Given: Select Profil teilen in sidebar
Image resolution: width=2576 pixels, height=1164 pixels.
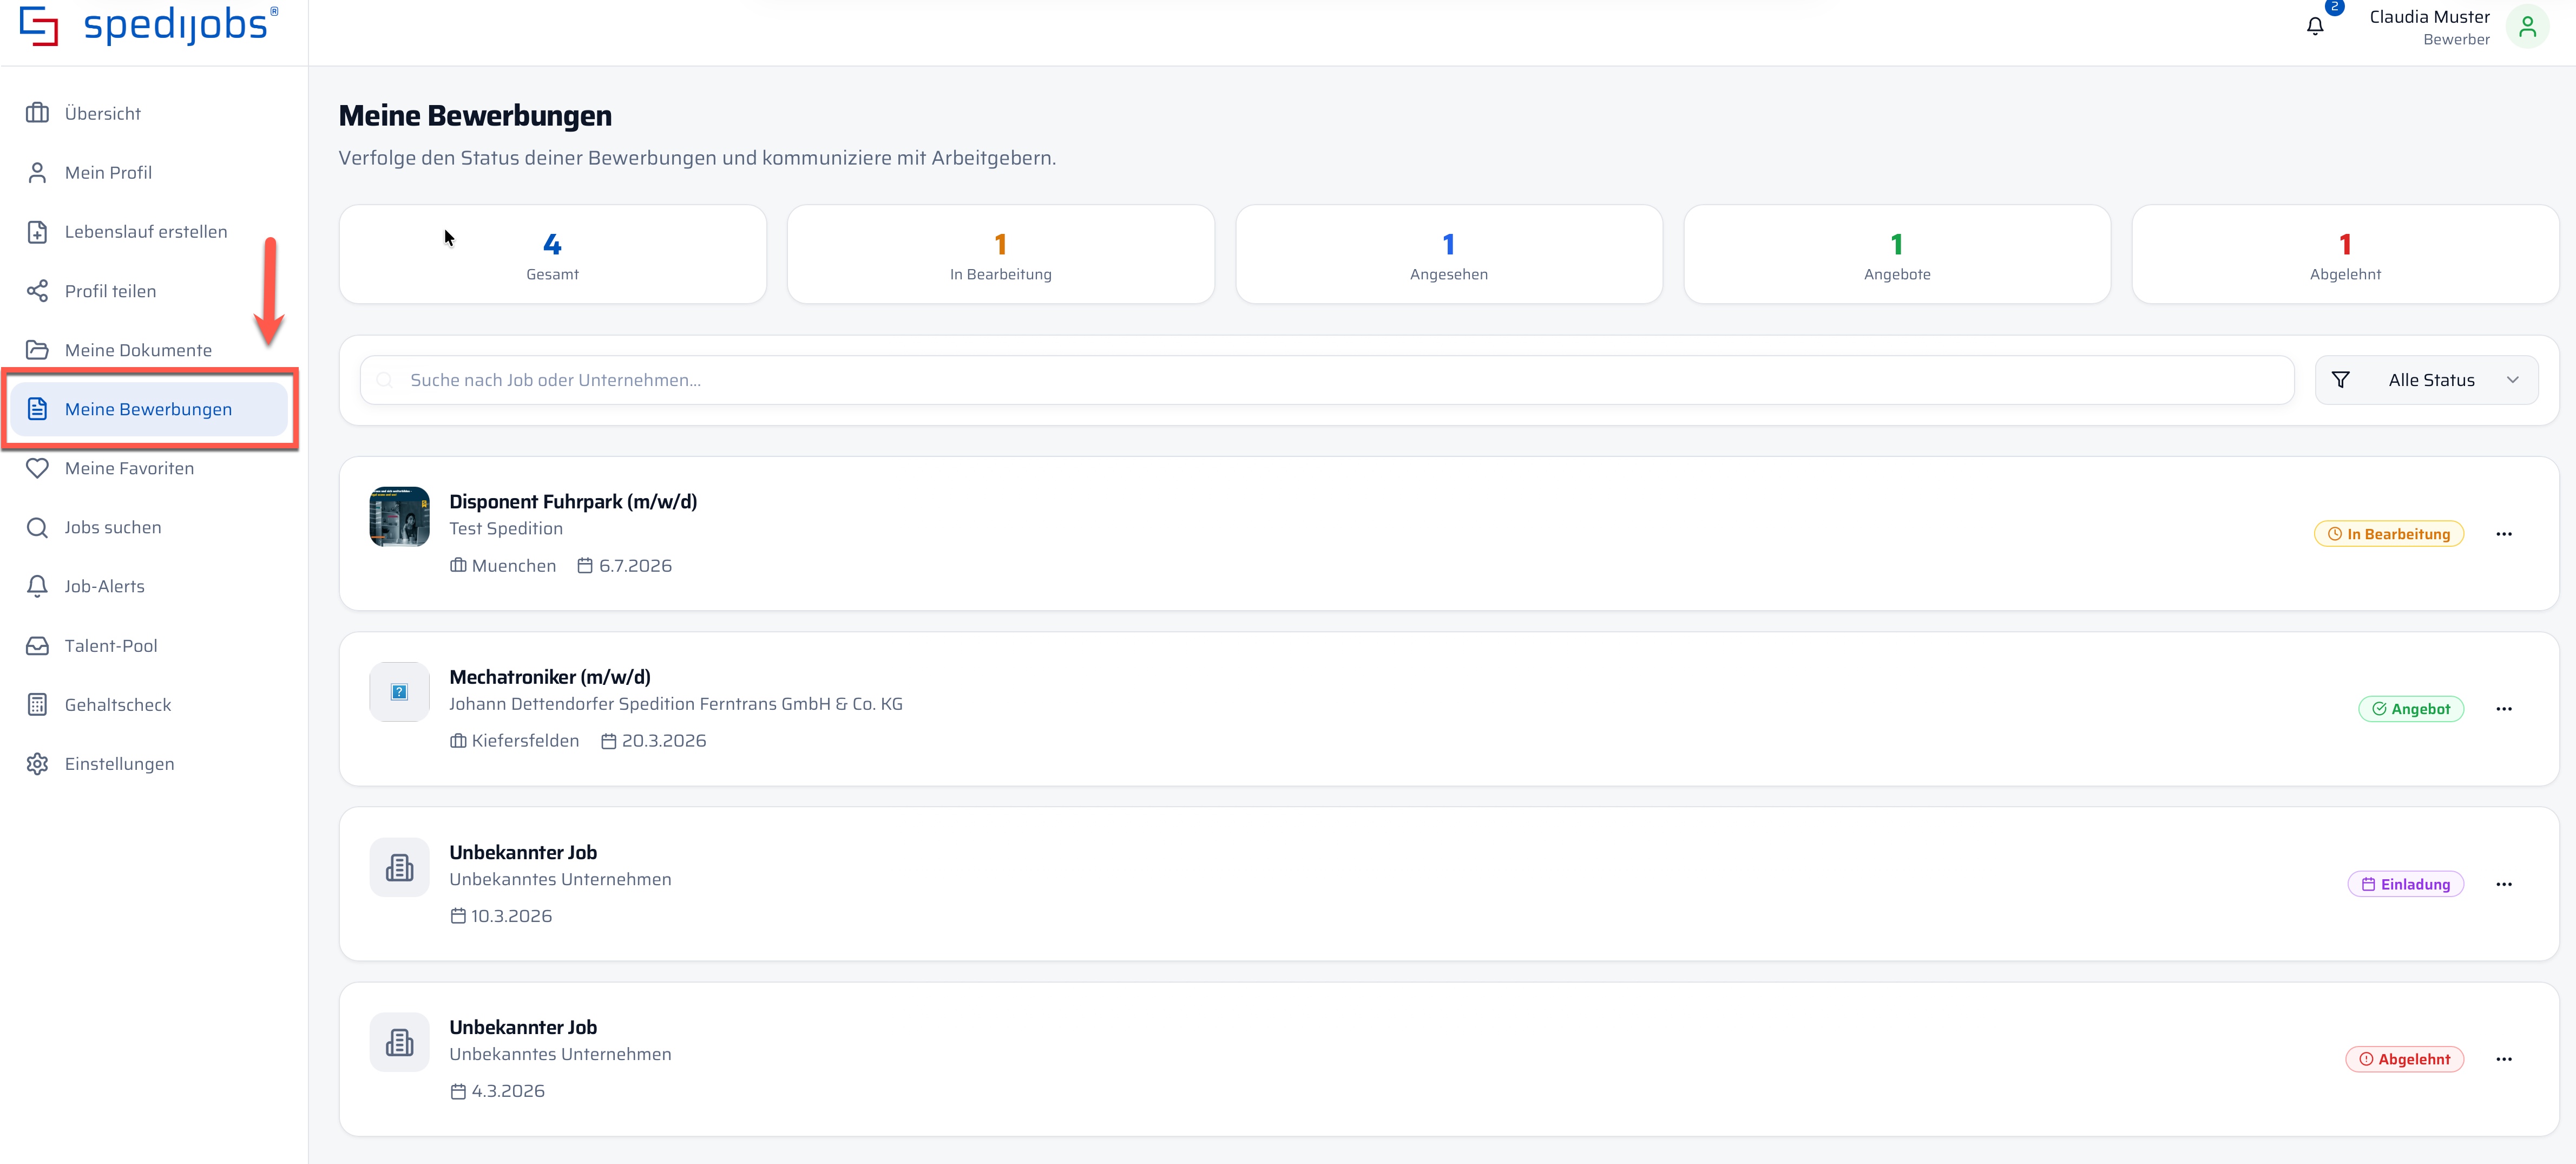Looking at the screenshot, I should [149, 291].
